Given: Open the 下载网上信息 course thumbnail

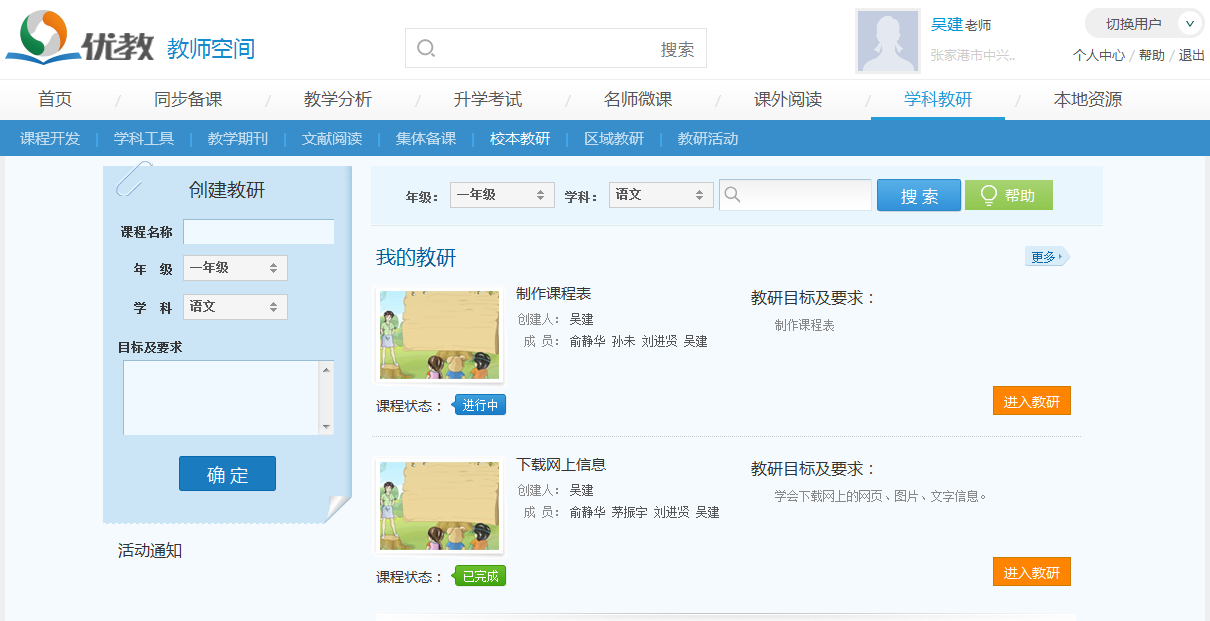Looking at the screenshot, I should 439,506.
